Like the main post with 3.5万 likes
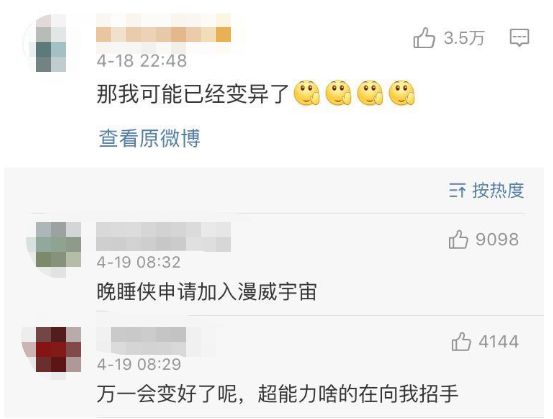The width and height of the screenshot is (553, 419). [424, 38]
